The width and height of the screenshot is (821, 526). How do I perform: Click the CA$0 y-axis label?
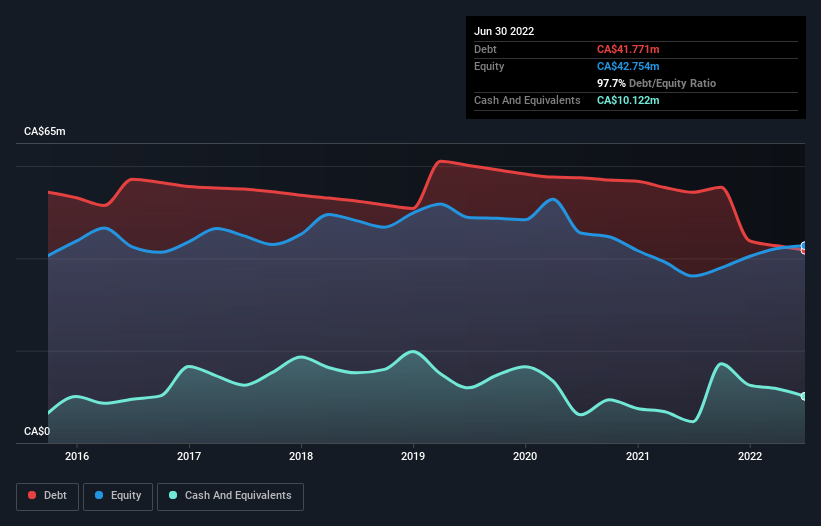coord(37,431)
